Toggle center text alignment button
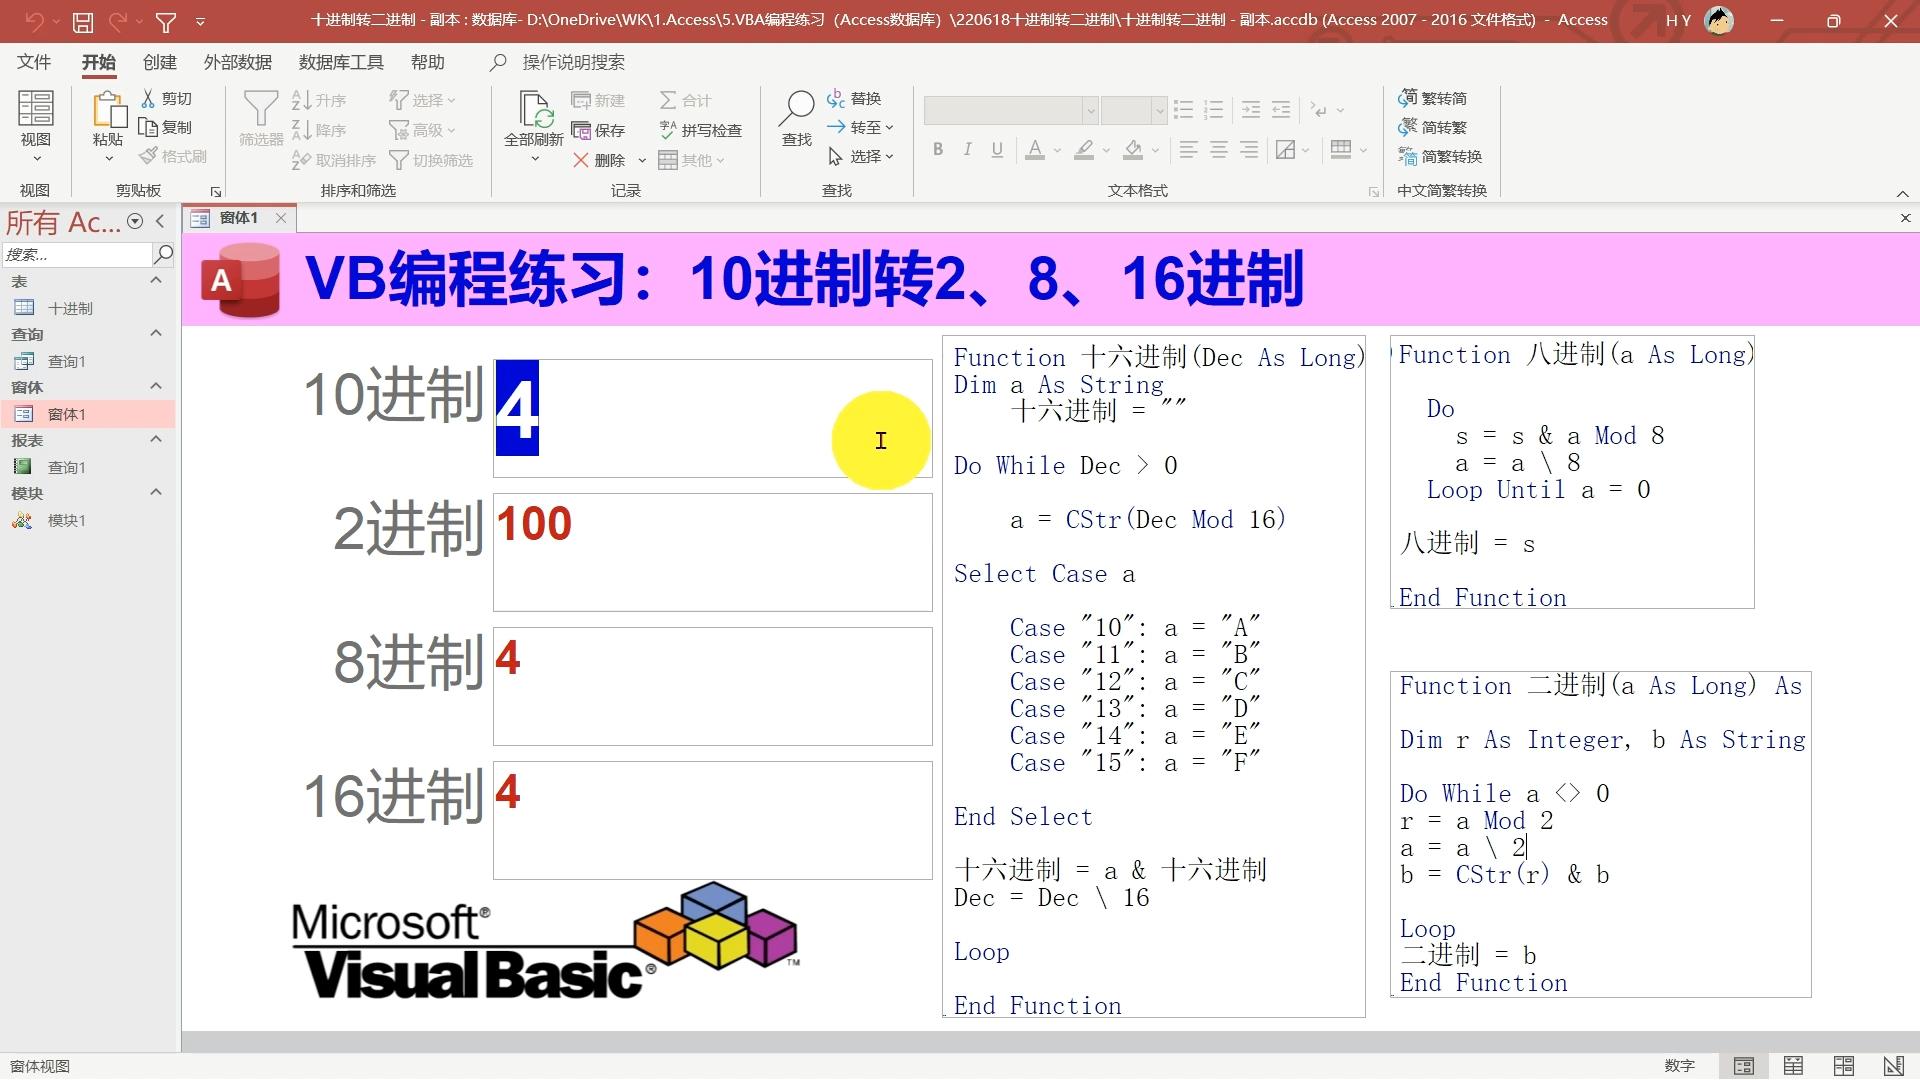This screenshot has width=1920, height=1080. tap(1218, 150)
